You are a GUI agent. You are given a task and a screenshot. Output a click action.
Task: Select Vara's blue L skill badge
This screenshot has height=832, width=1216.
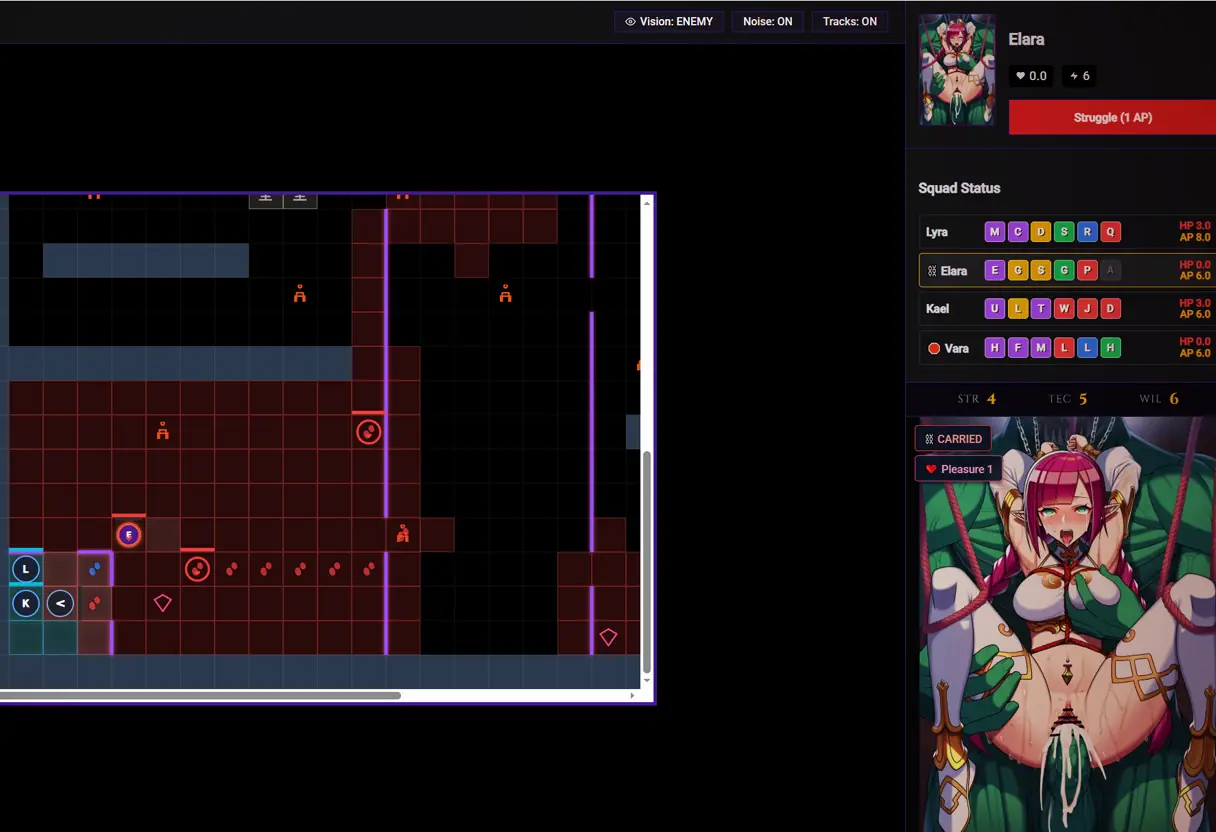click(x=1087, y=348)
